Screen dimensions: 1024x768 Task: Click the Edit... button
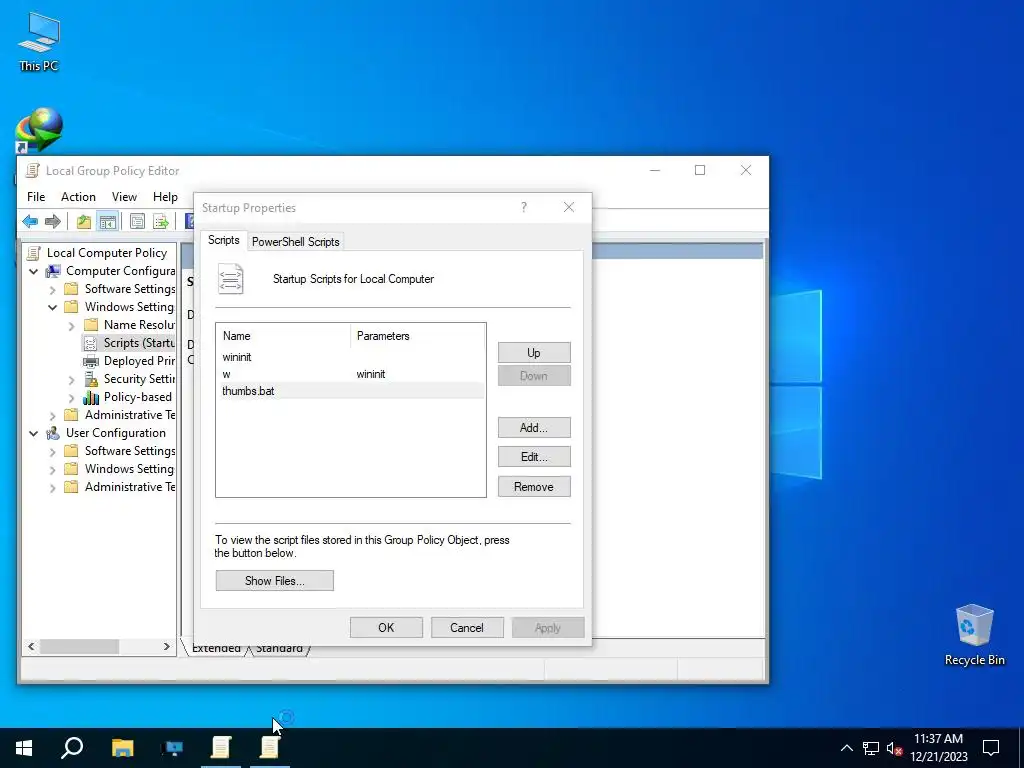[534, 456]
